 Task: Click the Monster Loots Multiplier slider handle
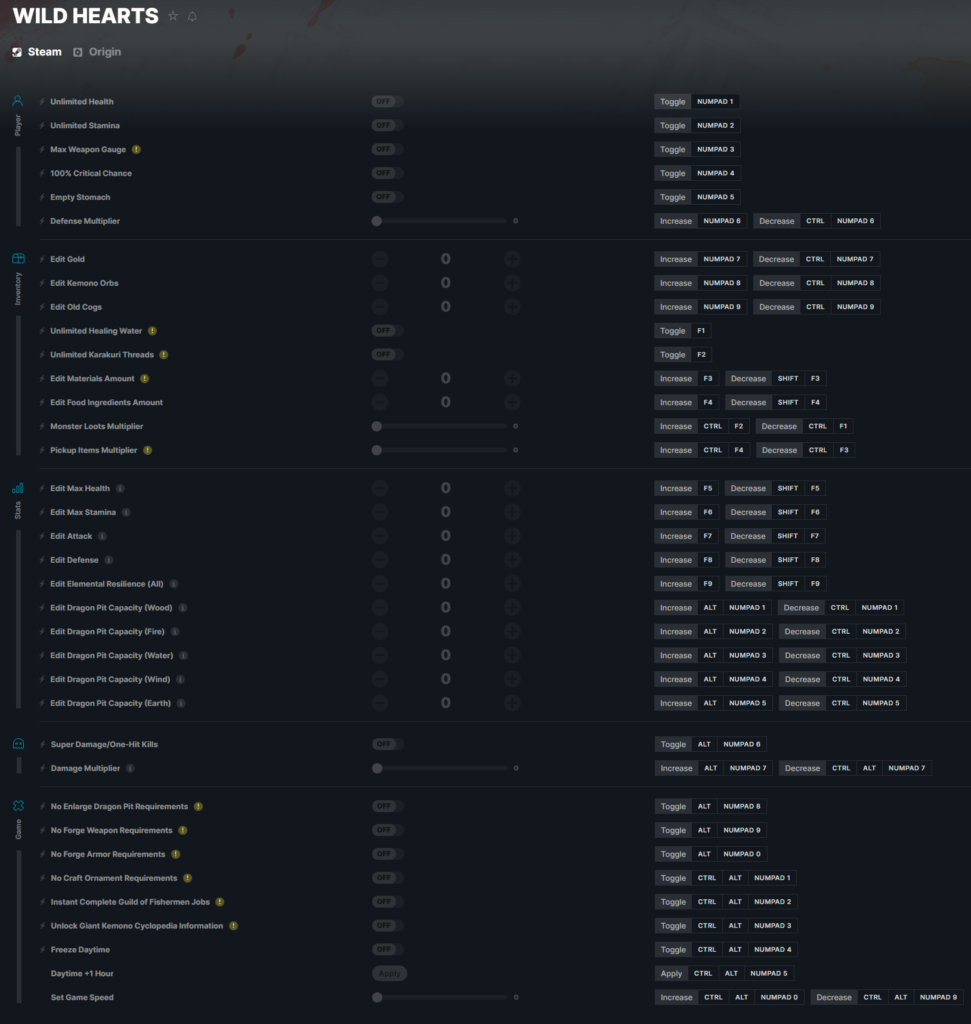pos(377,426)
